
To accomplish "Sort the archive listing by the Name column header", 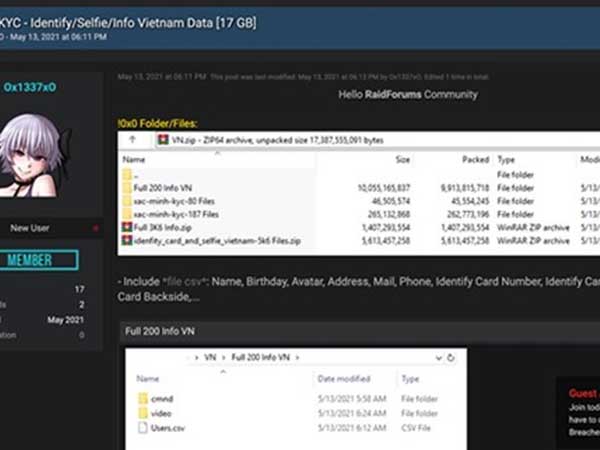I will tap(134, 160).
